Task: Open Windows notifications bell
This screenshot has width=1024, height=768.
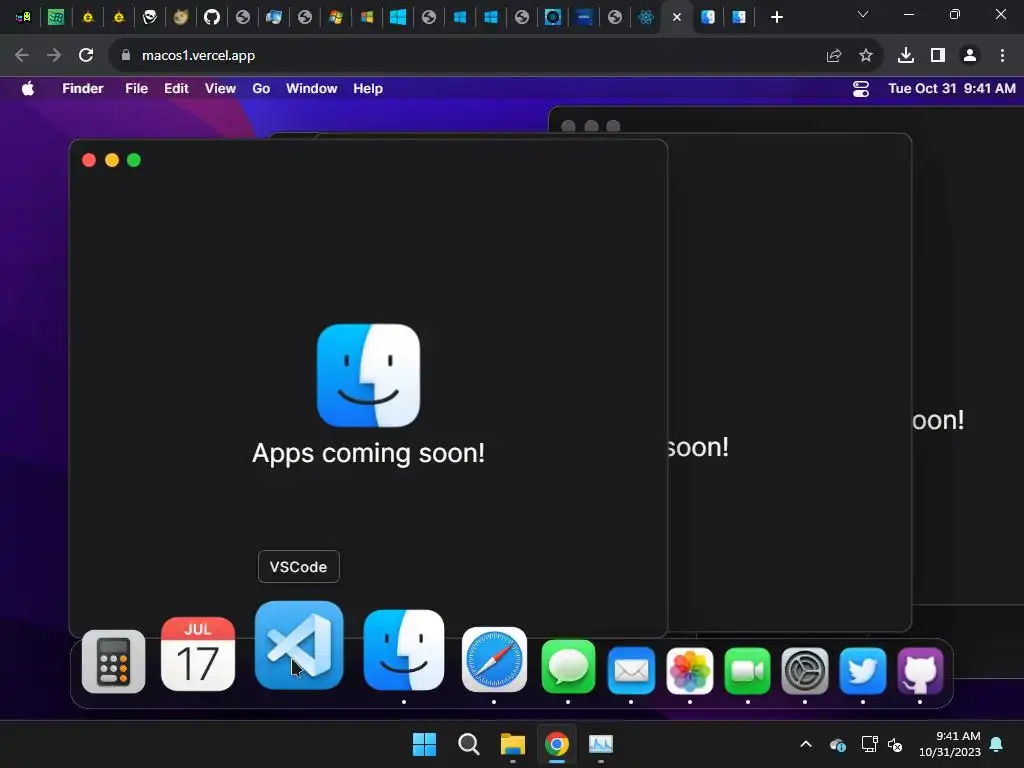Action: 997,744
